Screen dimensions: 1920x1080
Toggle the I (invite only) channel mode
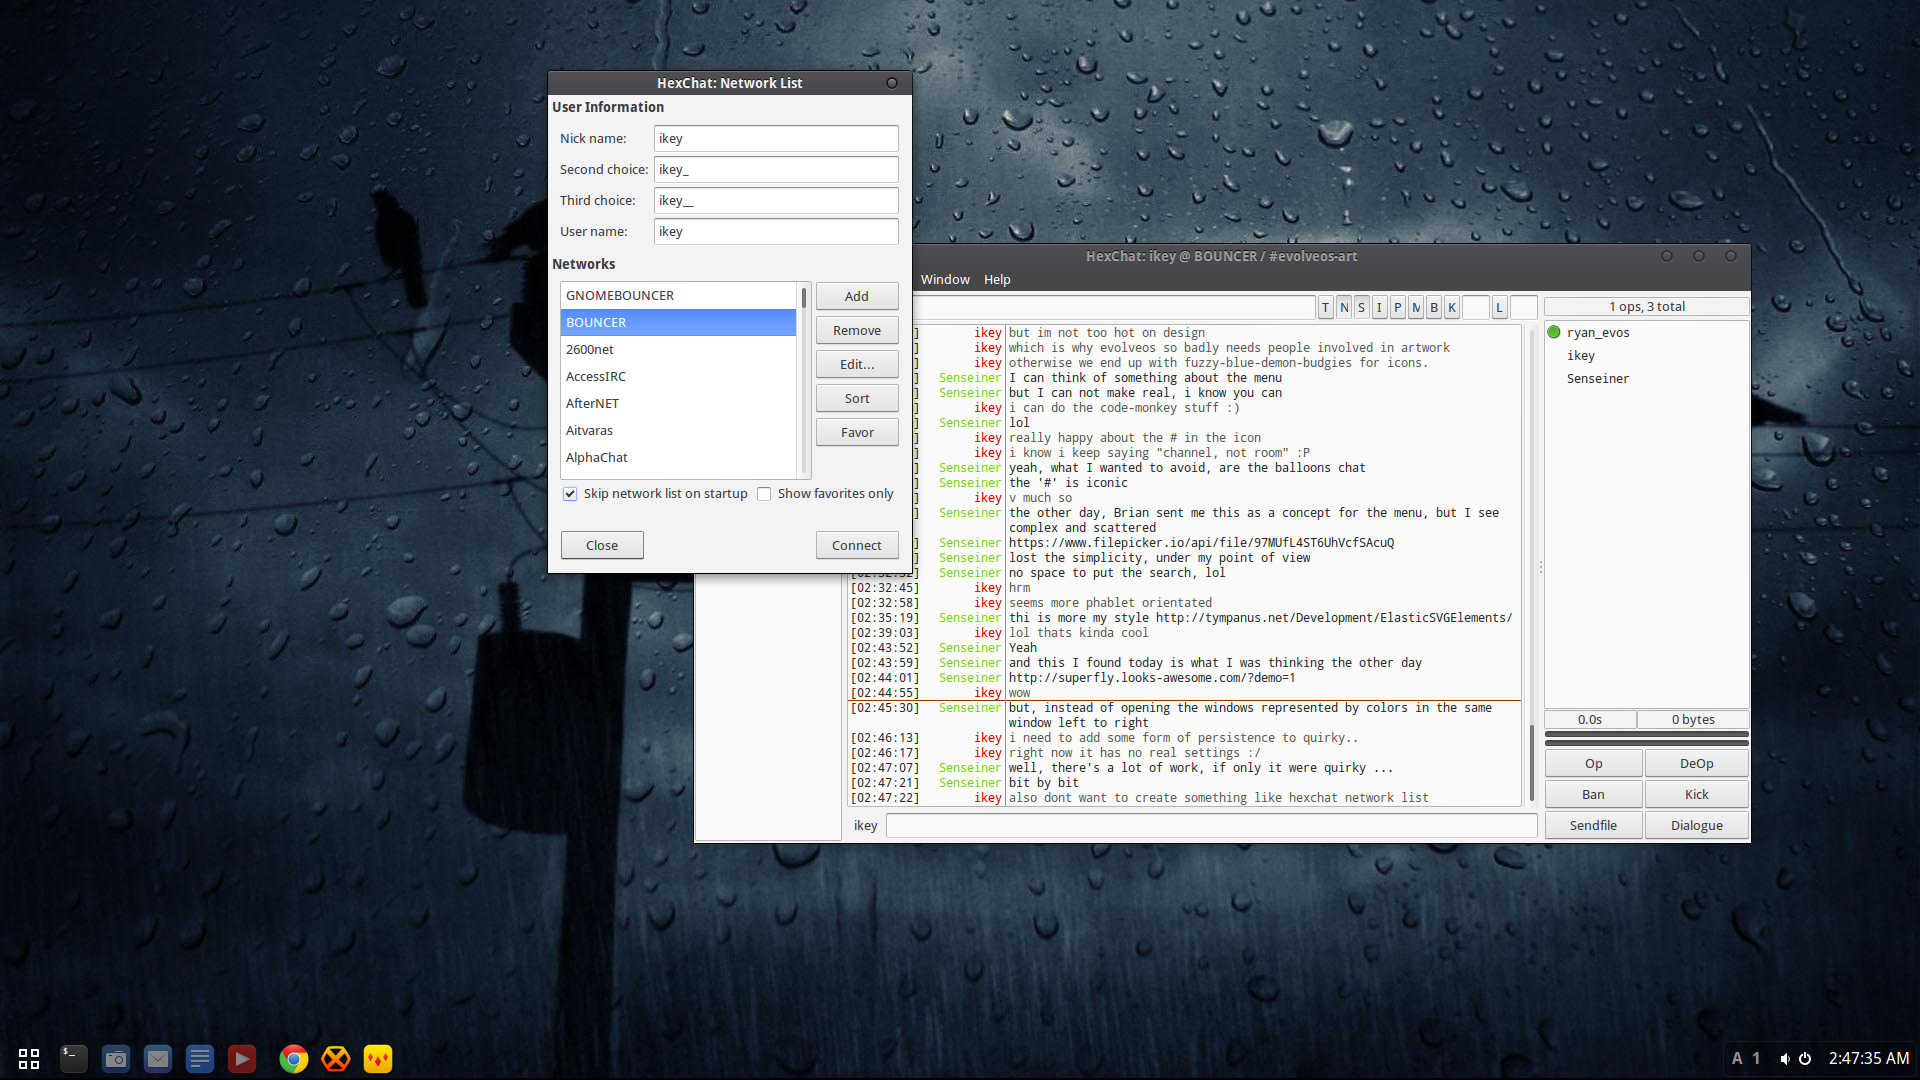tap(1379, 307)
